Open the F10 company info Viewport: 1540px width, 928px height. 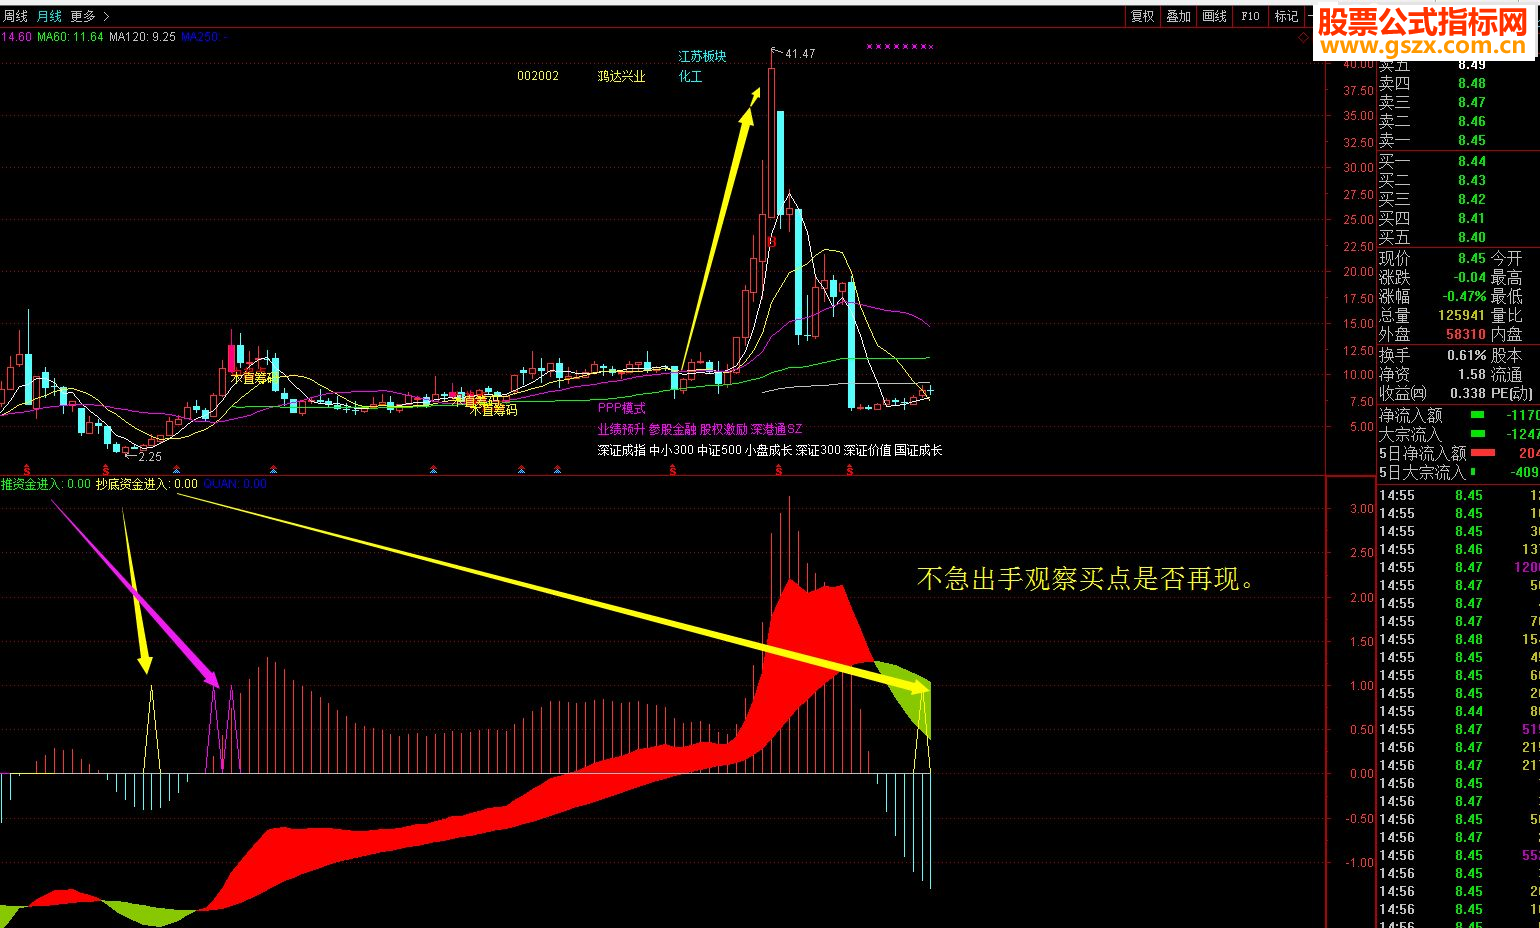tap(1250, 16)
